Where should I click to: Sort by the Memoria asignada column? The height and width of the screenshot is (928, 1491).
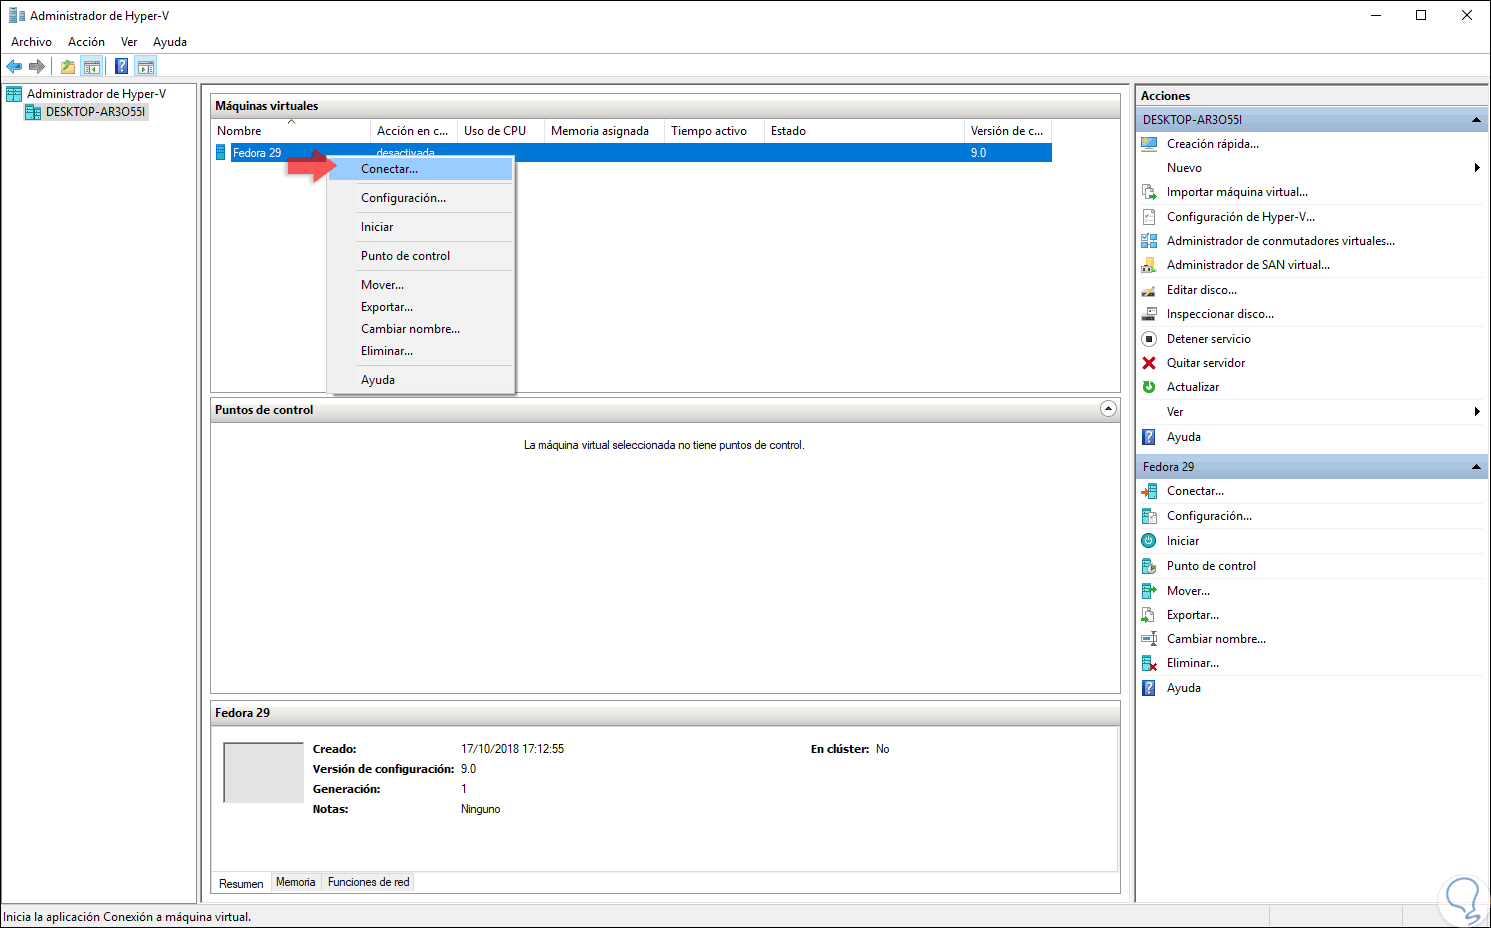click(x=604, y=131)
